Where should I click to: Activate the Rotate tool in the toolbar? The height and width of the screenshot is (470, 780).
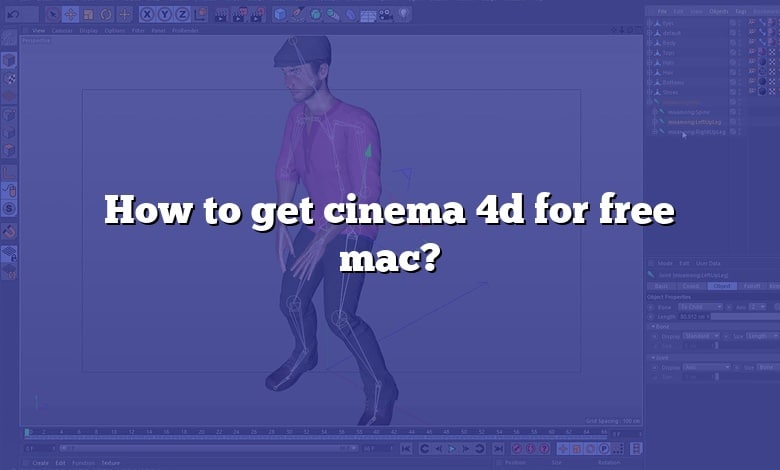[106, 14]
